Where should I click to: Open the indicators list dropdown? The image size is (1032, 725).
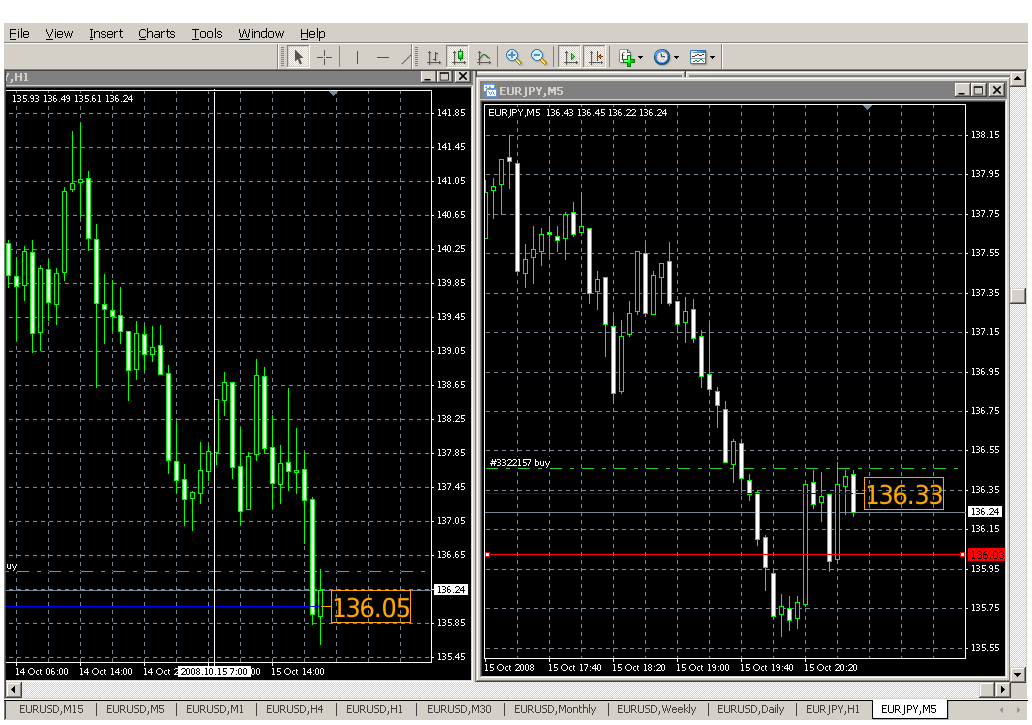[640, 58]
